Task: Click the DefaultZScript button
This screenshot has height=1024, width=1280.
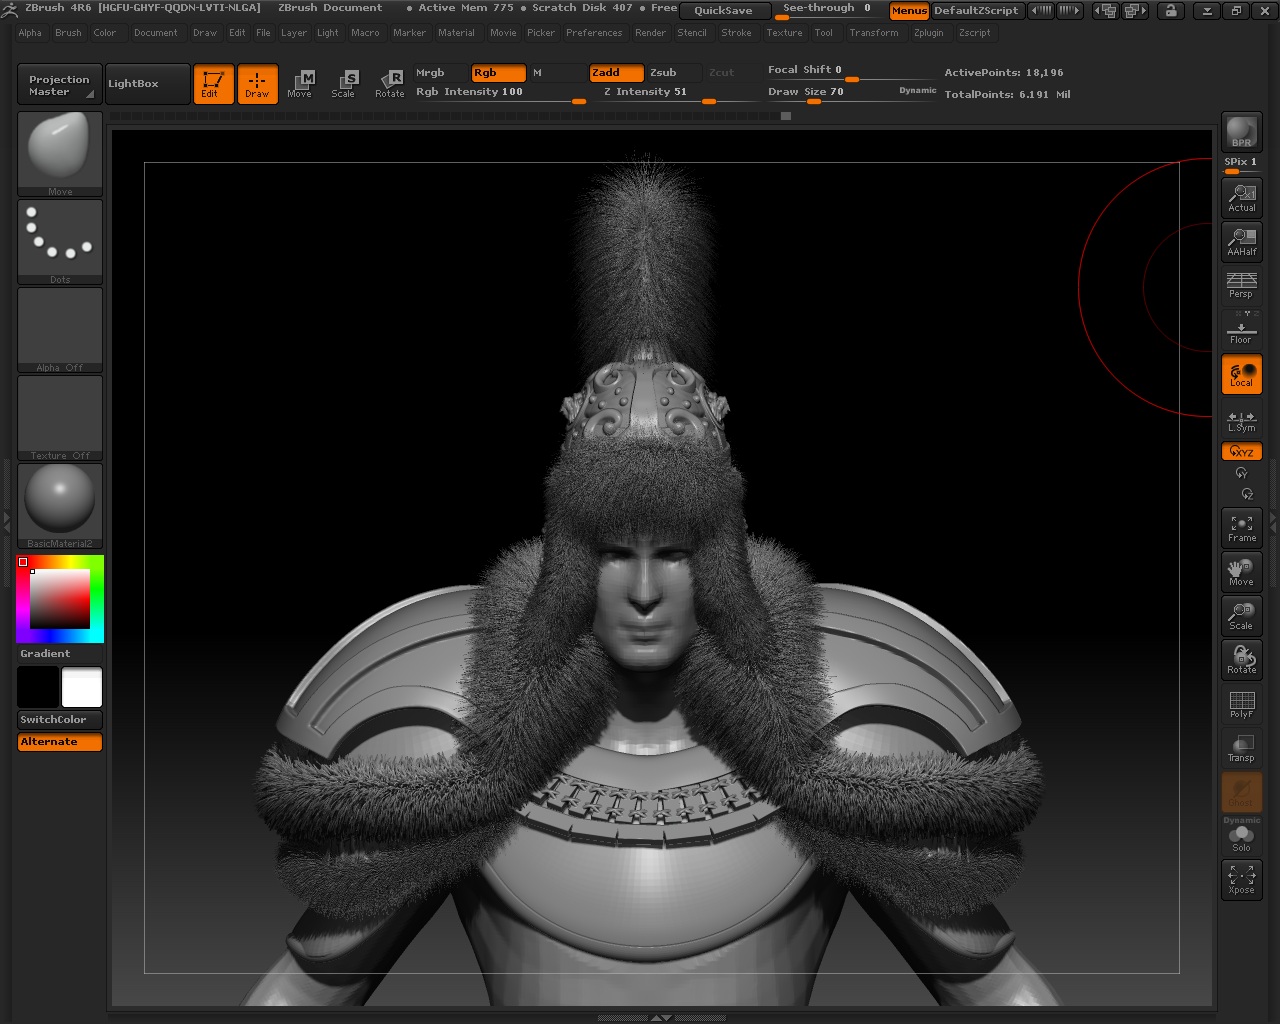Action: click(976, 11)
